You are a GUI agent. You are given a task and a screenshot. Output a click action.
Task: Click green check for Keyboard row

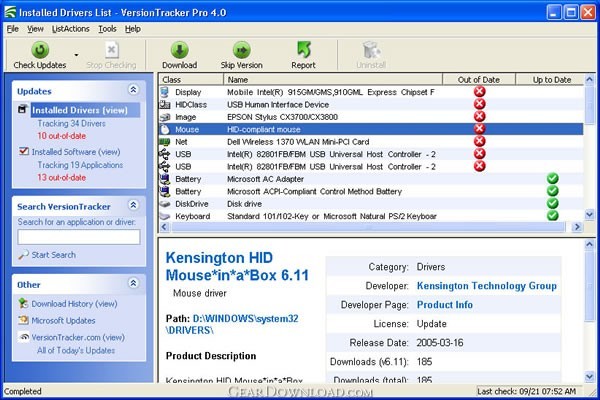pyautogui.click(x=553, y=216)
